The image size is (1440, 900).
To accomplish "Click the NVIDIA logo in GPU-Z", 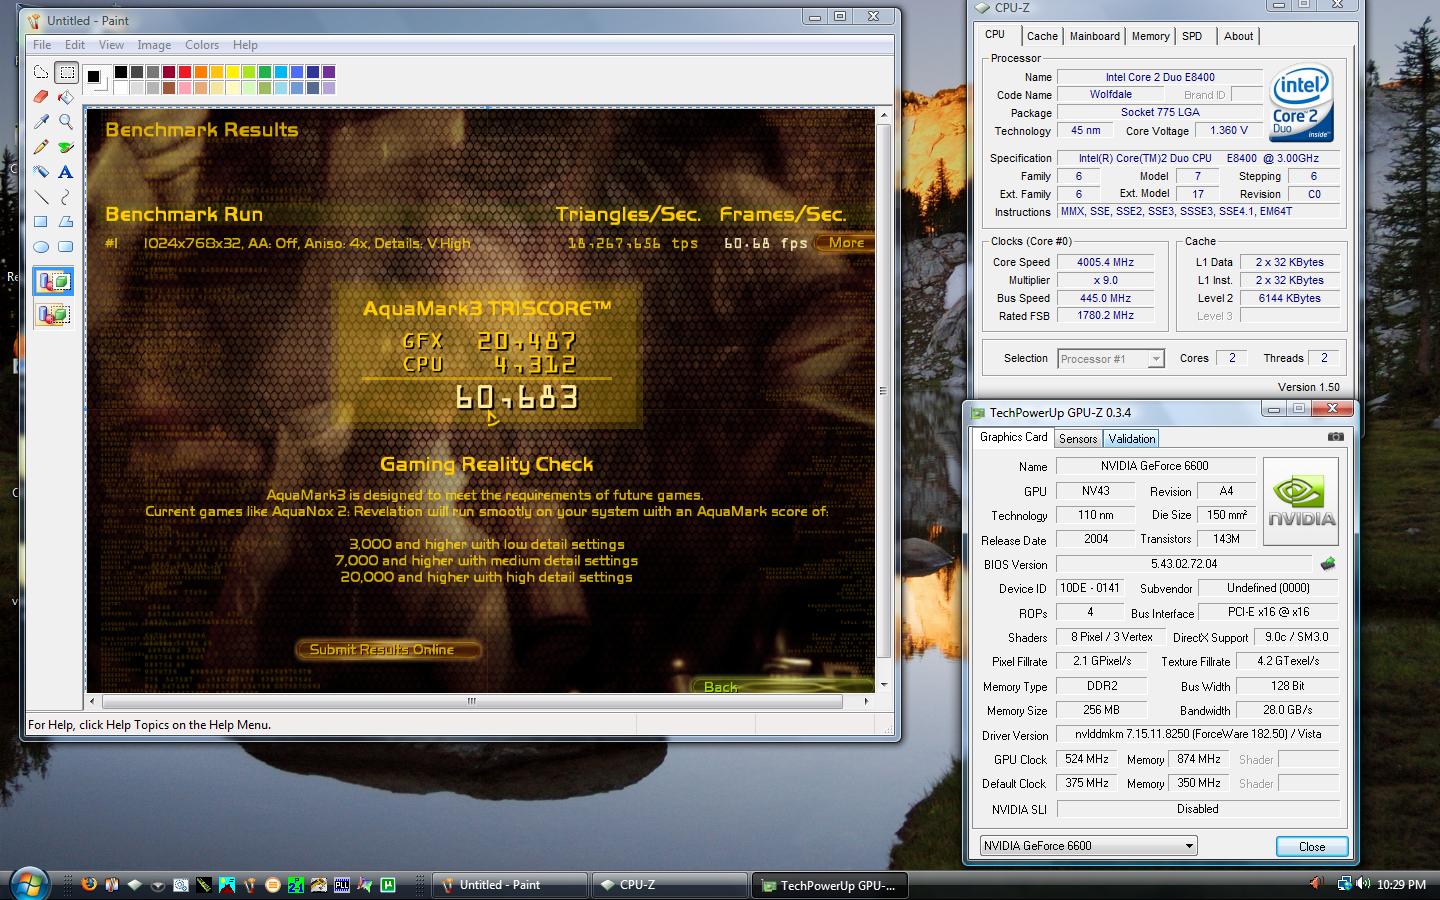I will click(1301, 501).
